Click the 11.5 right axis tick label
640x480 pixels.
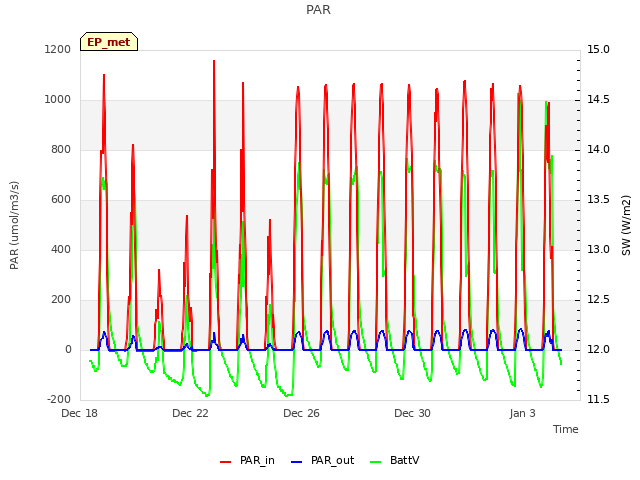[x=598, y=400]
